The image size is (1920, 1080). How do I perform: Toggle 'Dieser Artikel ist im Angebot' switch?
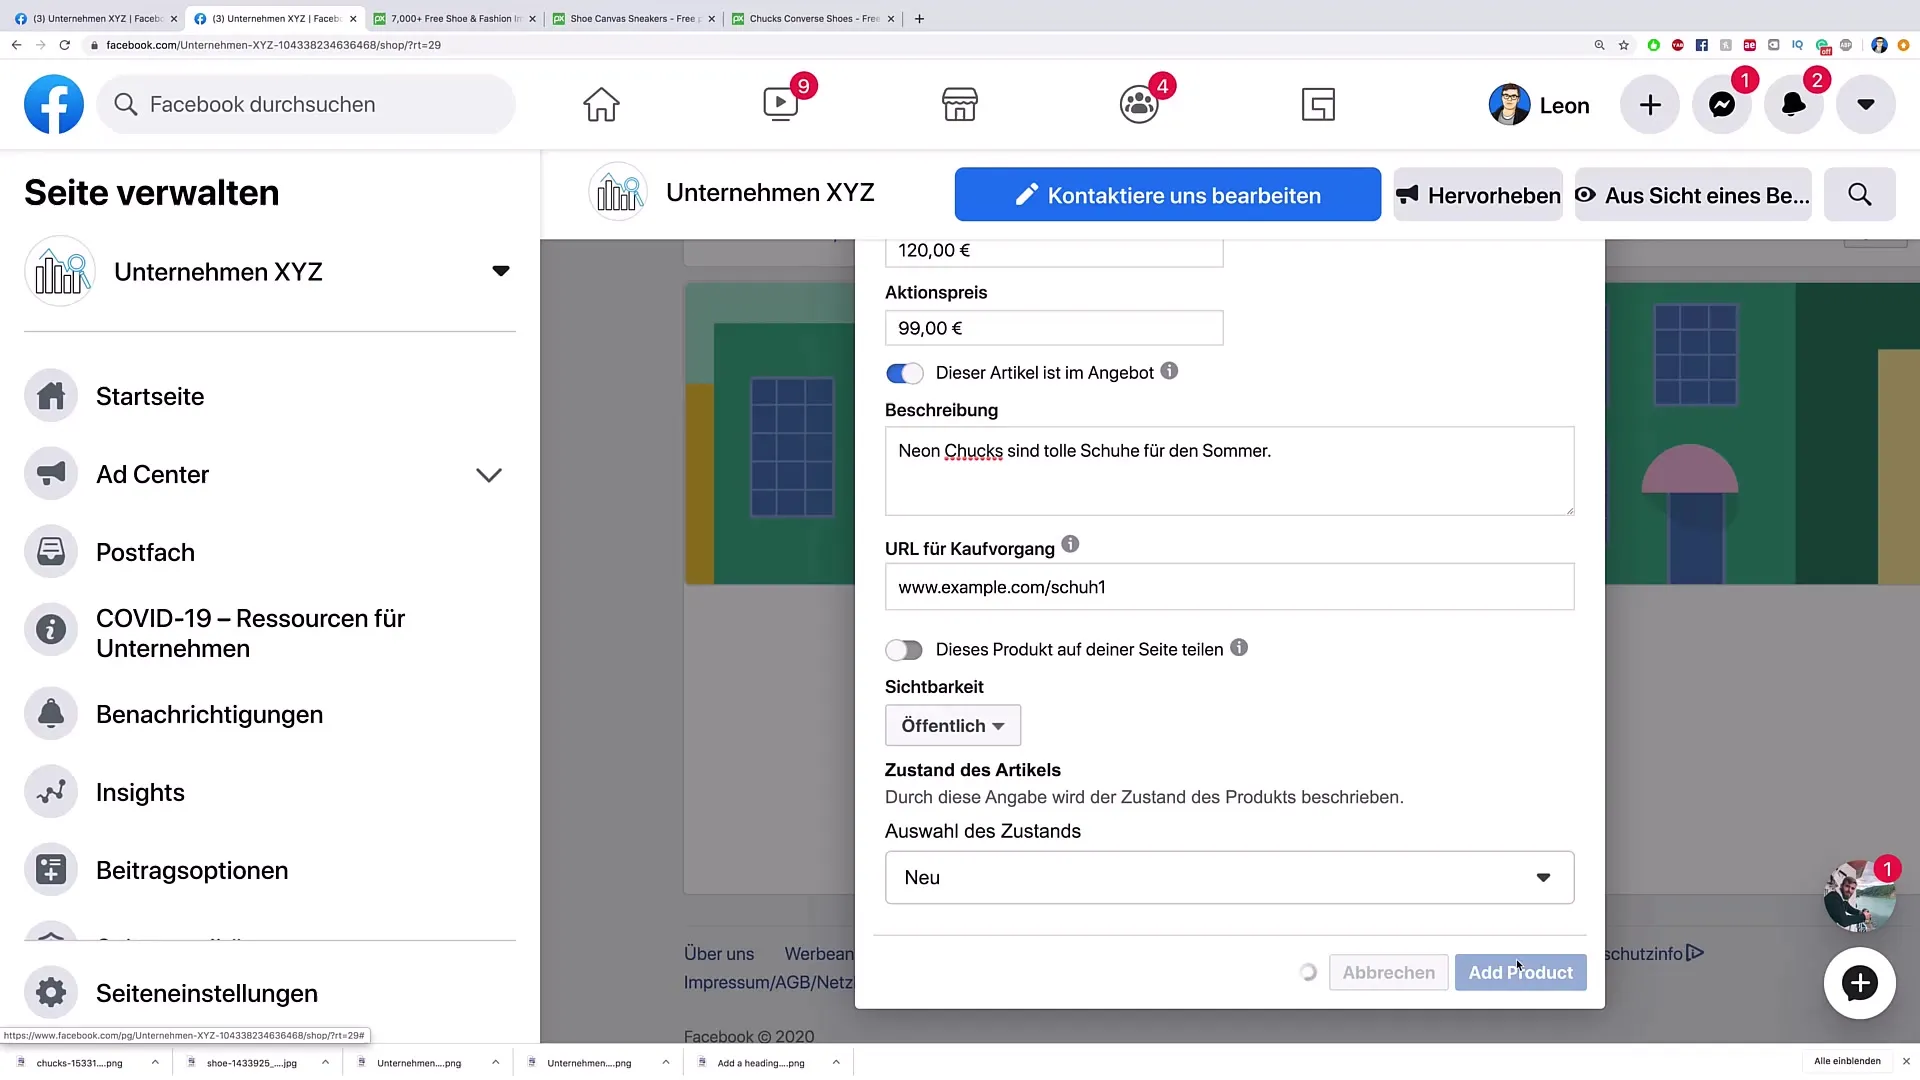(x=905, y=372)
